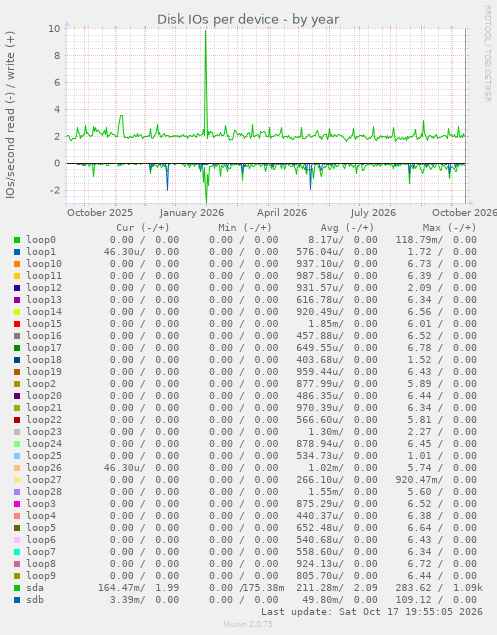Click the loop15 red legend swatch
Viewport: 497px width, 635px height.
coord(17,324)
